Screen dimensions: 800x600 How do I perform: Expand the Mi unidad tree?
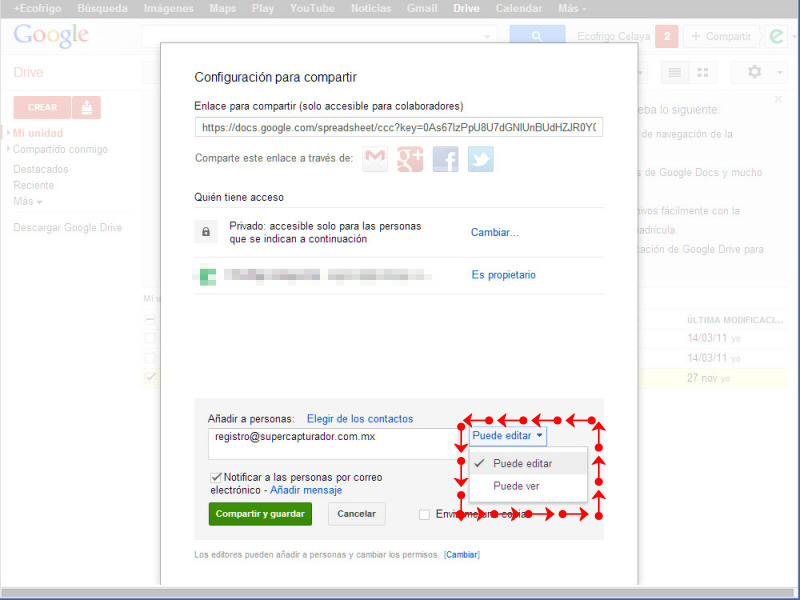[8, 133]
